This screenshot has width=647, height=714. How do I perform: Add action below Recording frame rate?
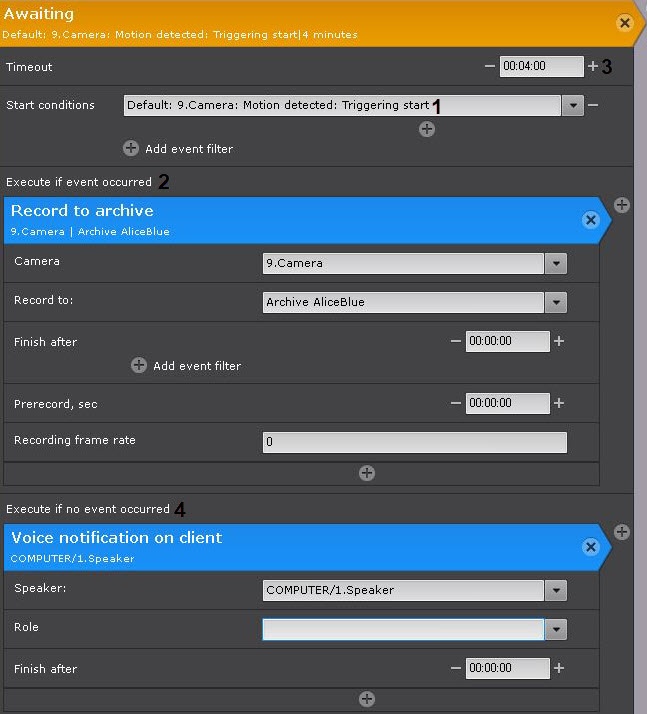click(367, 473)
